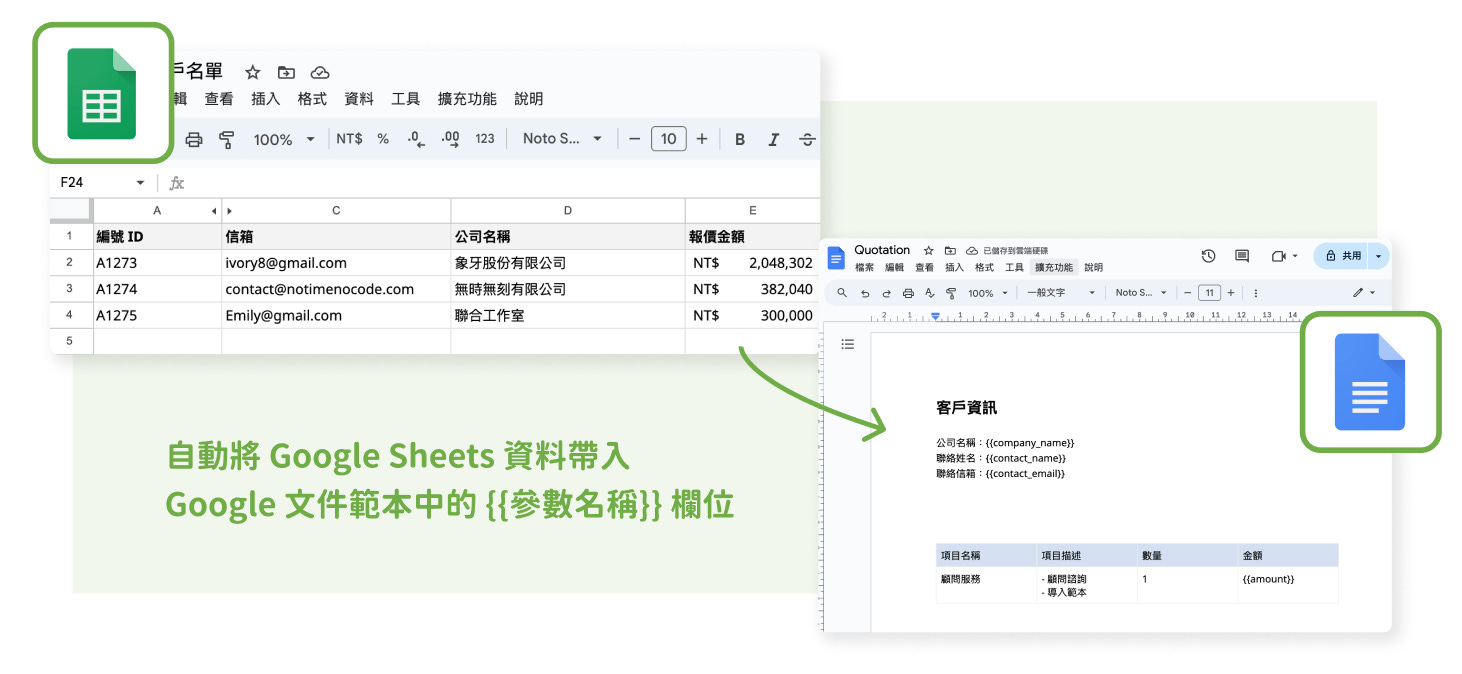1462x674 pixels.
Task: Click spell check icon in Docs toolbar
Action: [929, 293]
